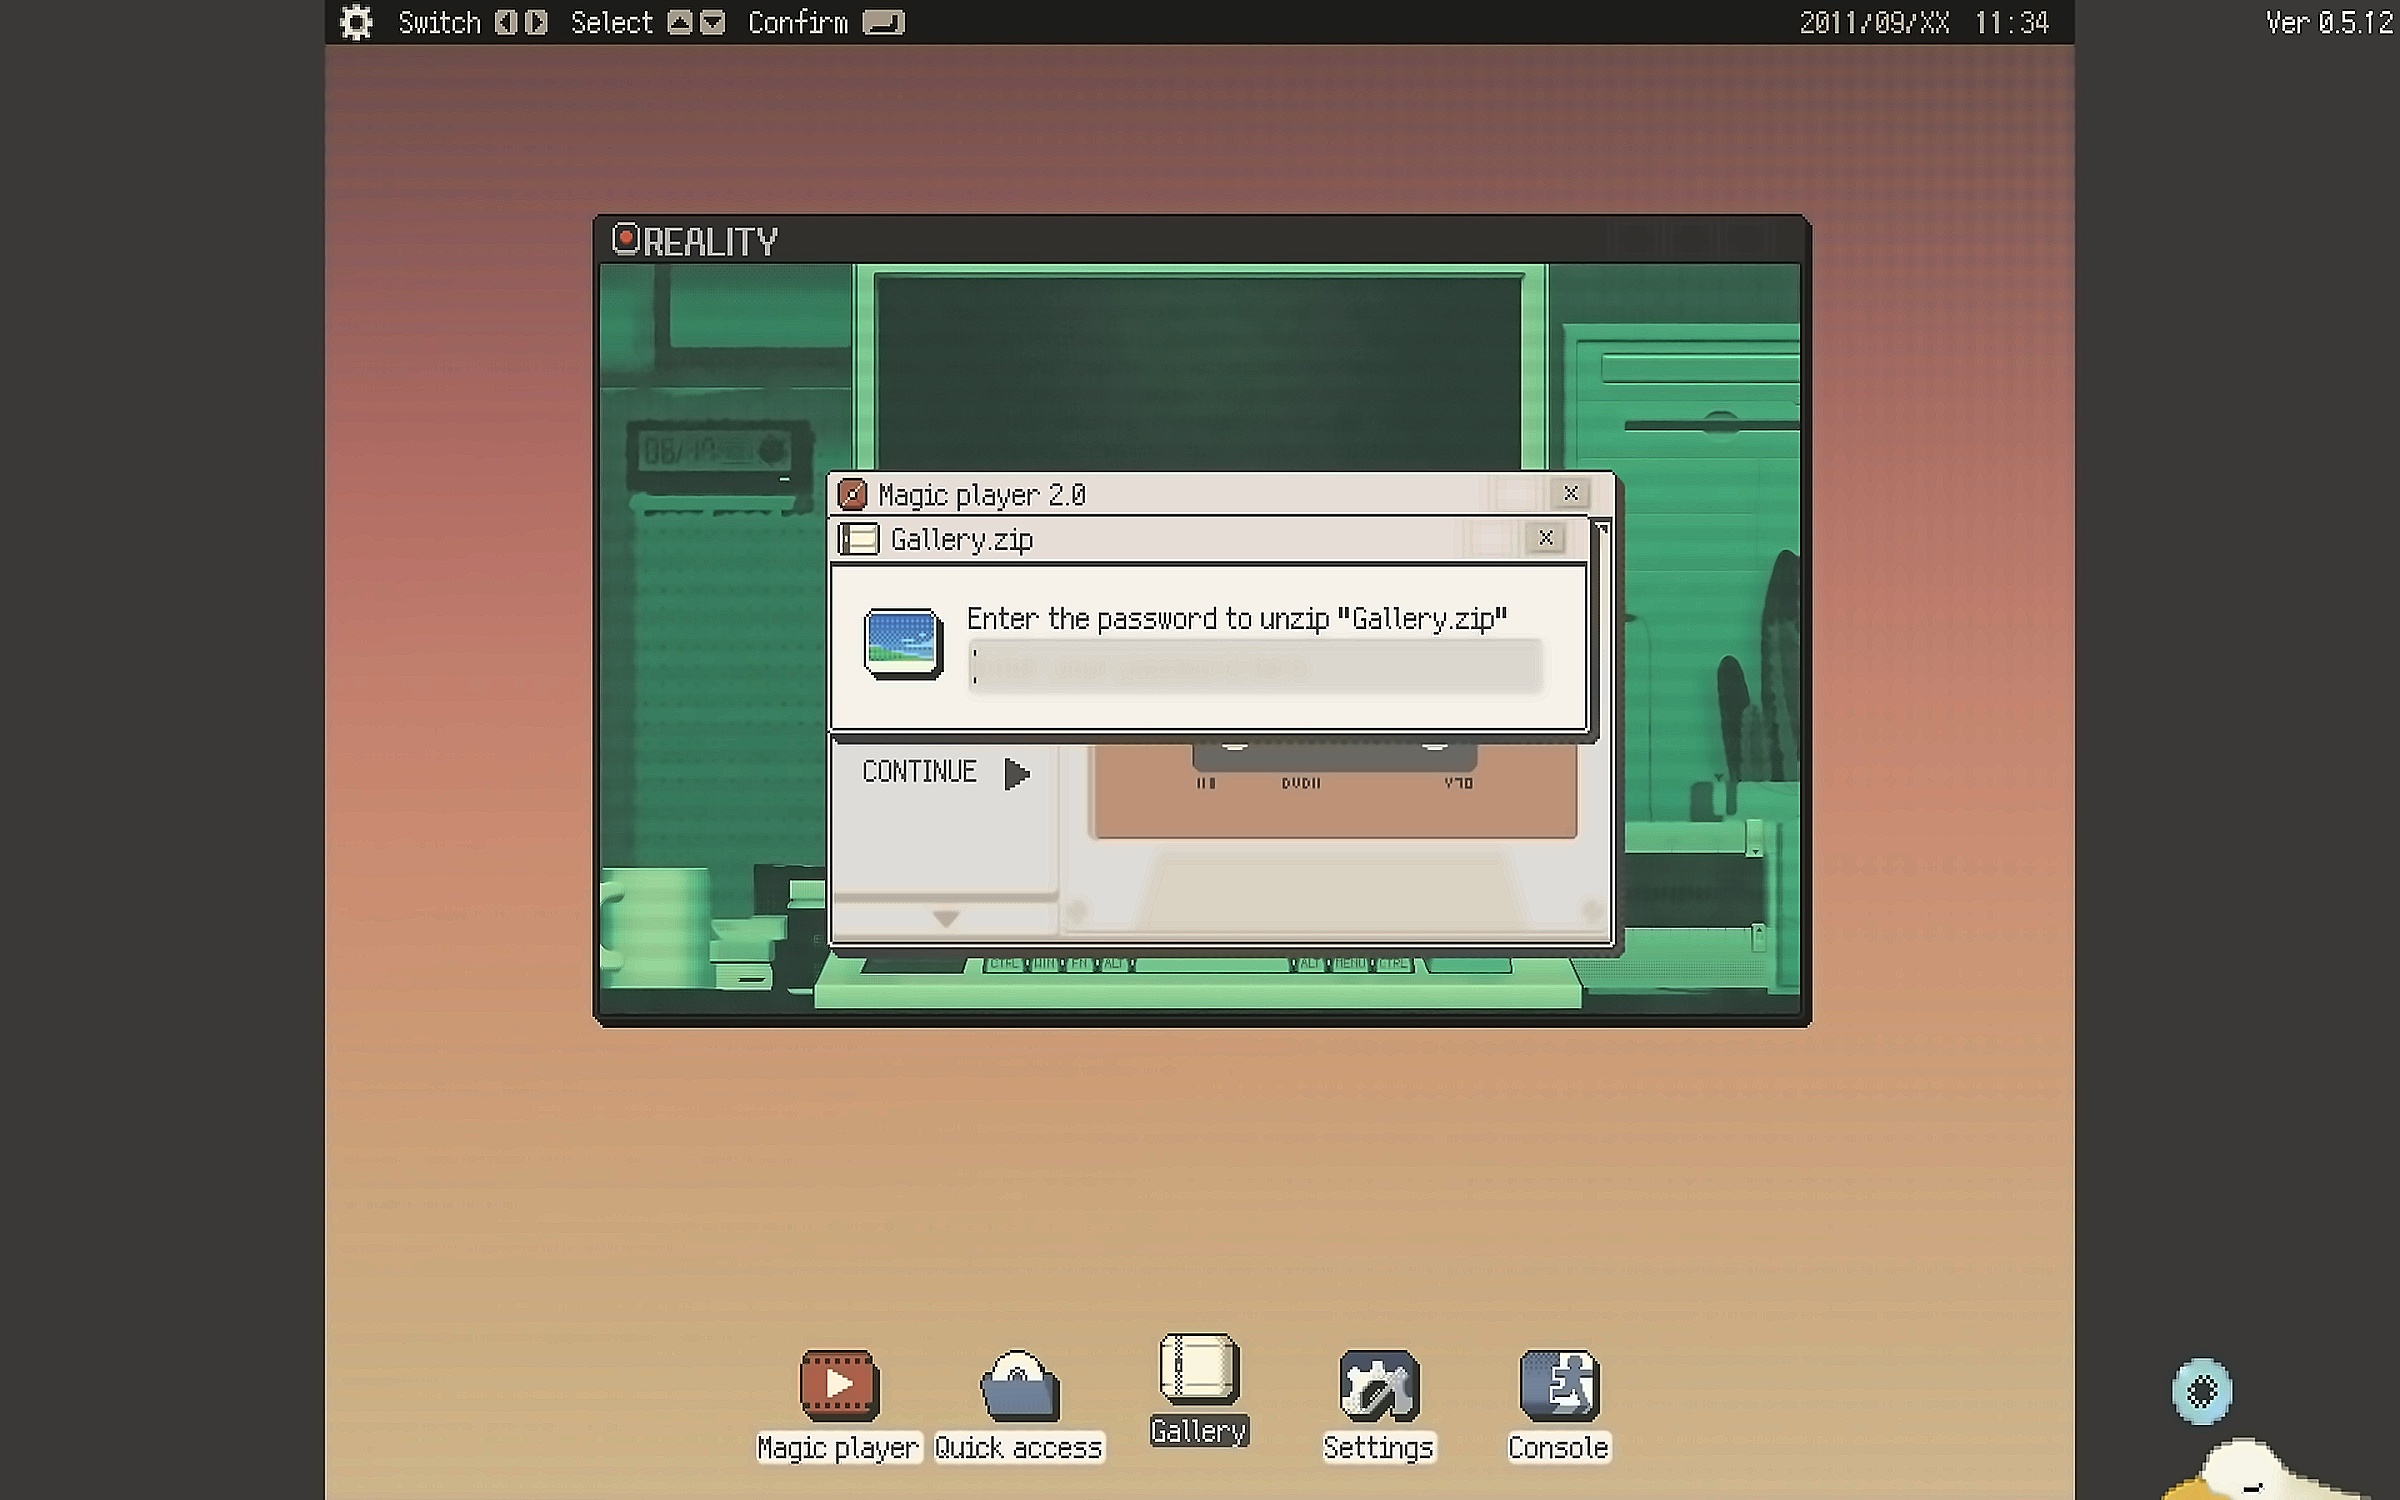Click the Gallery dock icon
Screen dimensions: 2400x1500
(1199, 1368)
